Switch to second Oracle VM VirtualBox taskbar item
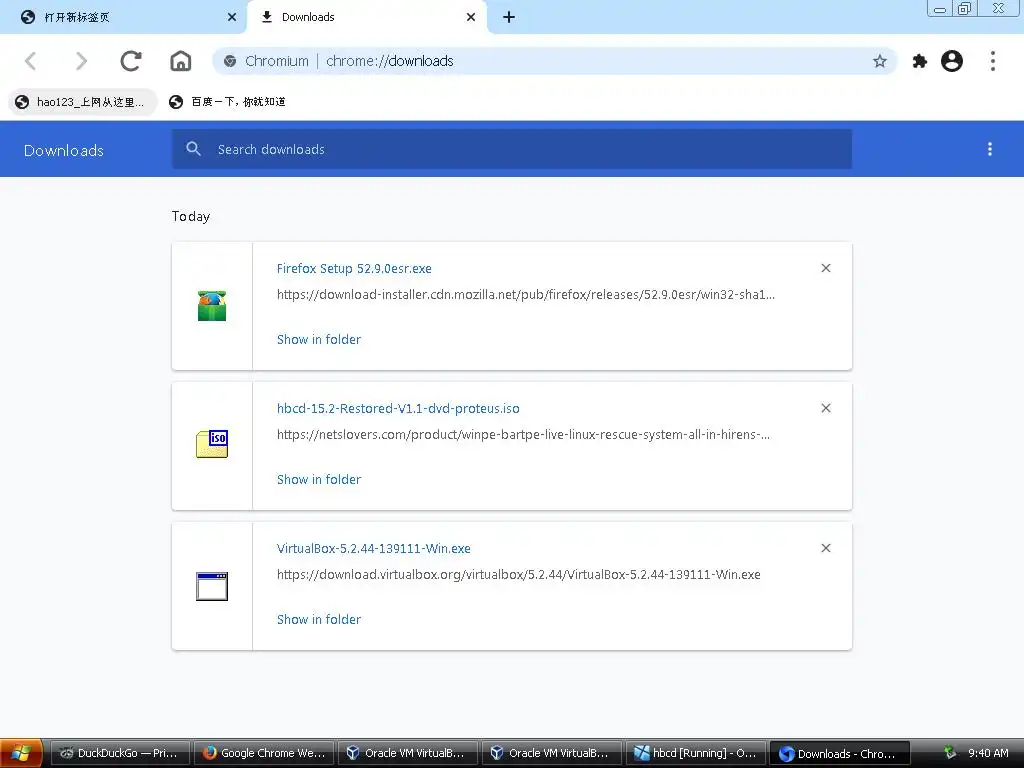 [x=551, y=753]
